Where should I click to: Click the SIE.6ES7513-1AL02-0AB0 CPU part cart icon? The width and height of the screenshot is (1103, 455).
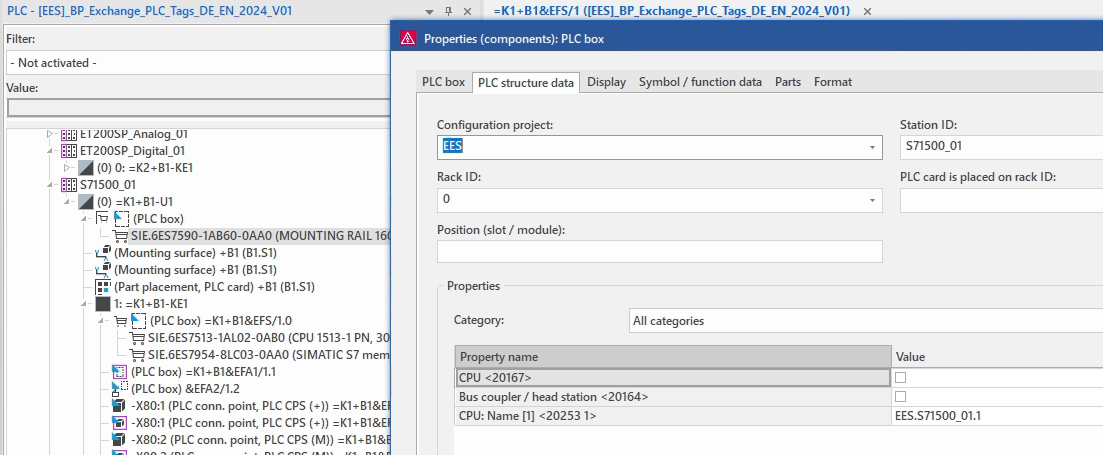point(138,337)
